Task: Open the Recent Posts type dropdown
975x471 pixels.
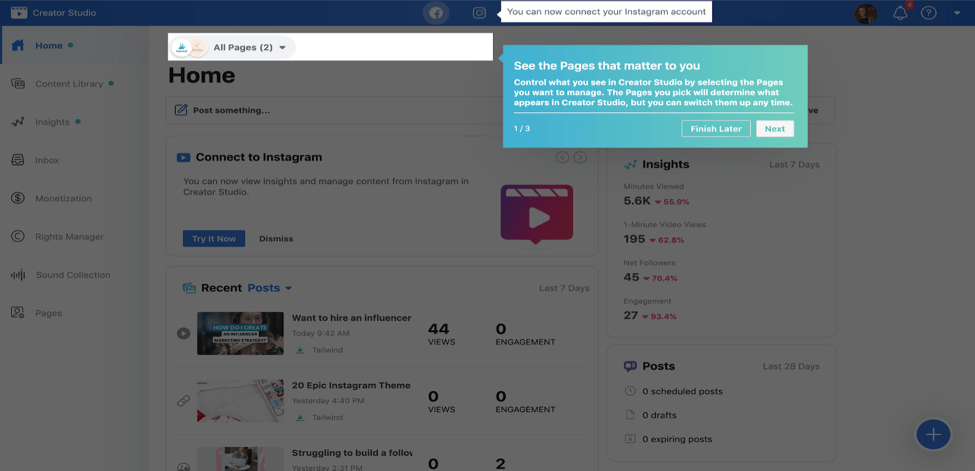Action: click(x=270, y=288)
